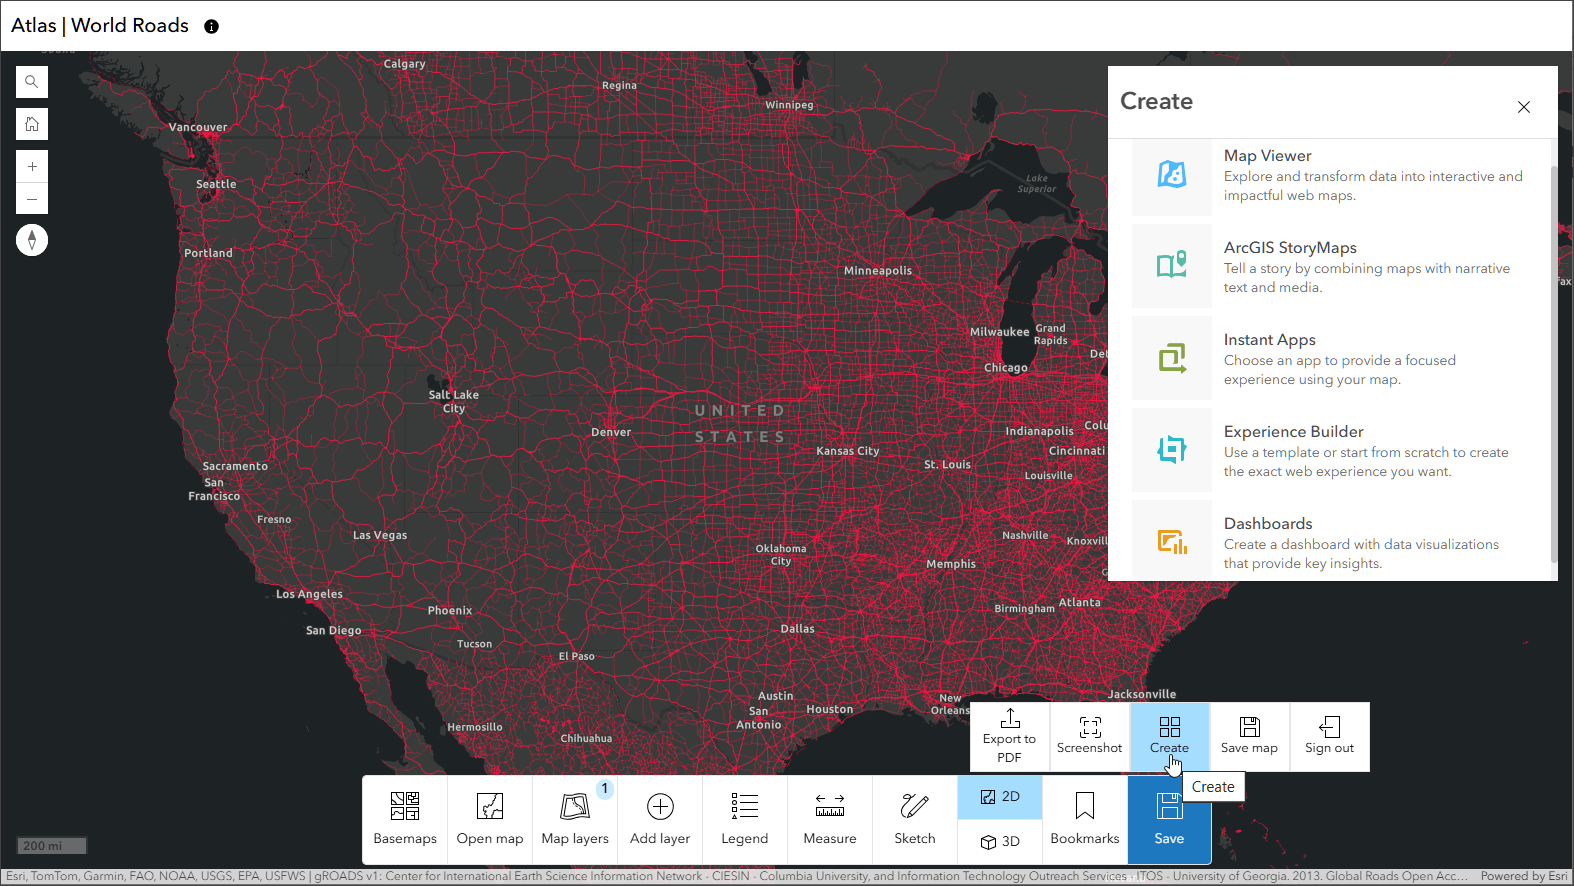Viewport: 1574px width, 886px height.
Task: Export the map to PDF
Action: pyautogui.click(x=1010, y=737)
